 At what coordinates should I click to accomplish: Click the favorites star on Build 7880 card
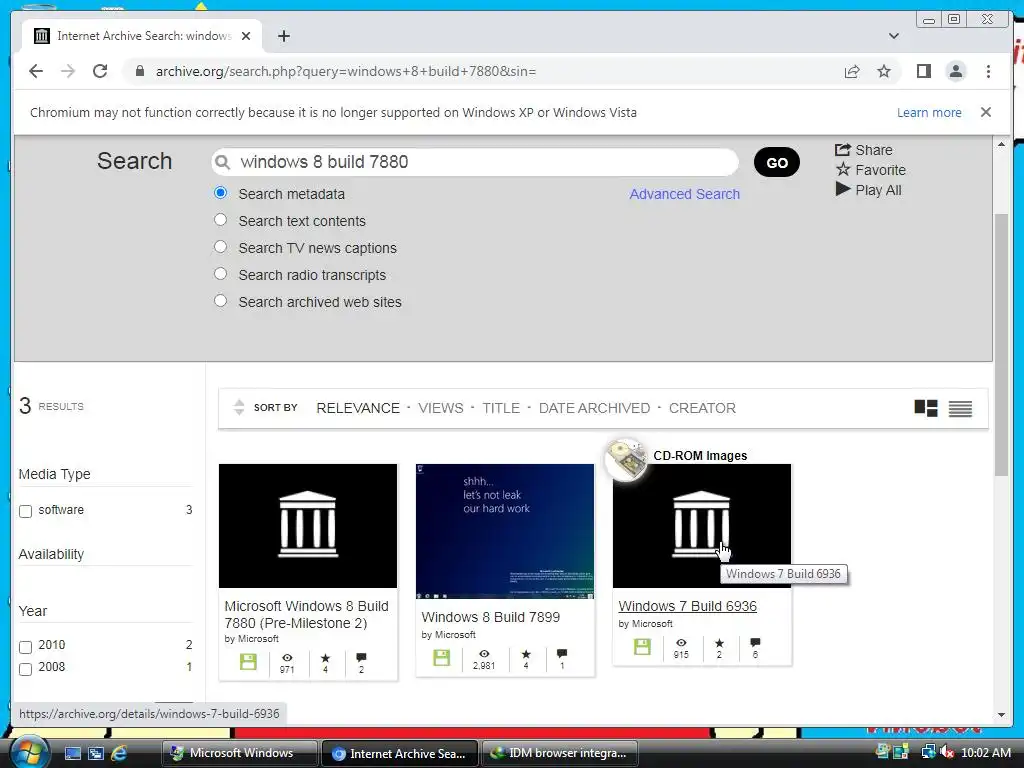325,658
